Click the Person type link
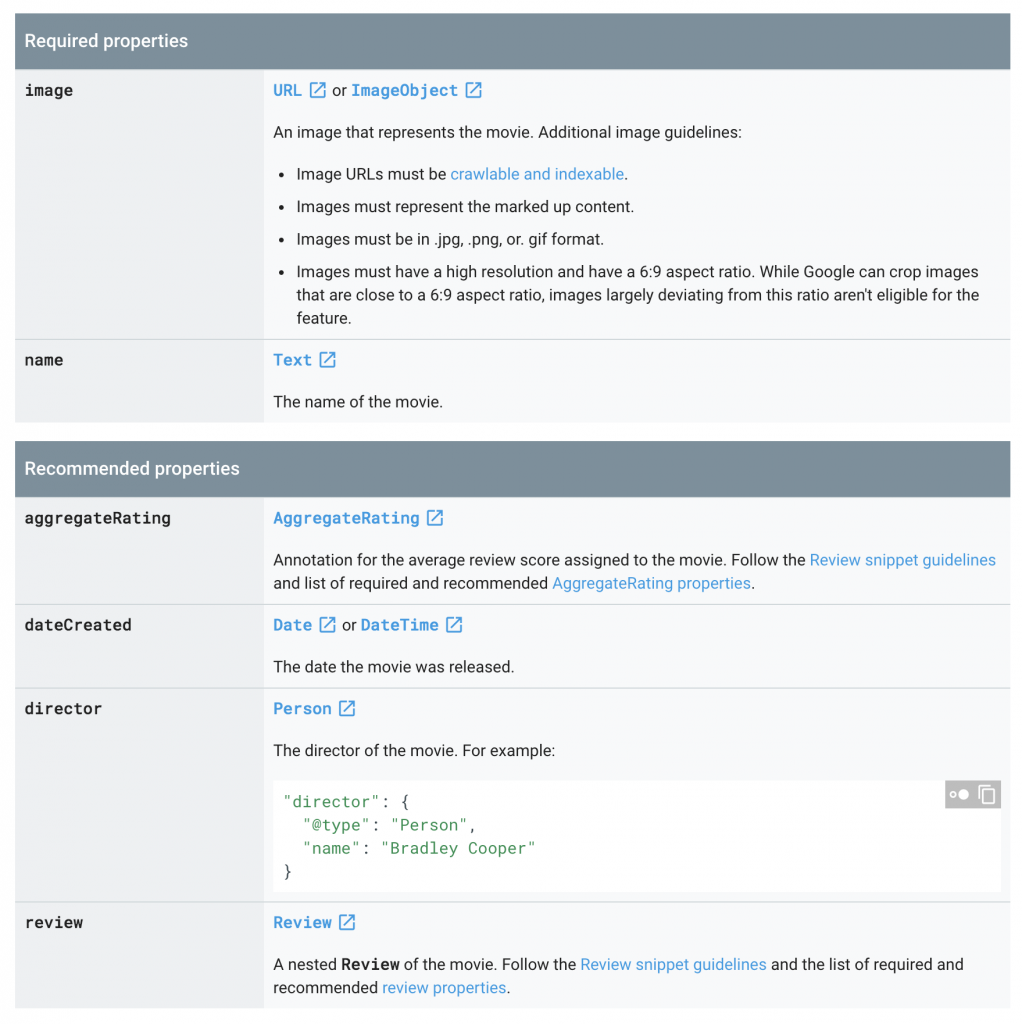This screenshot has height=1024, width=1022. [x=302, y=709]
